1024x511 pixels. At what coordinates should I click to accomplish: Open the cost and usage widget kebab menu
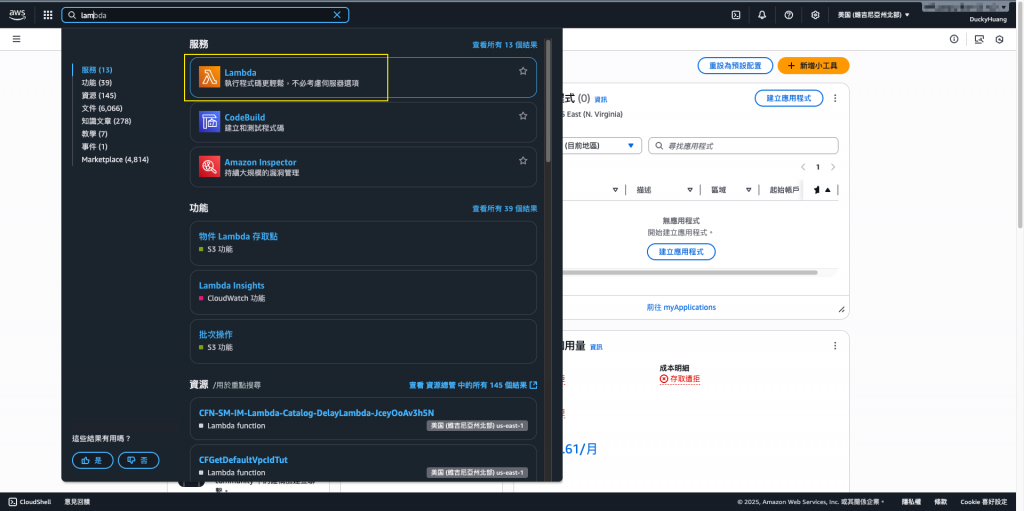point(835,346)
